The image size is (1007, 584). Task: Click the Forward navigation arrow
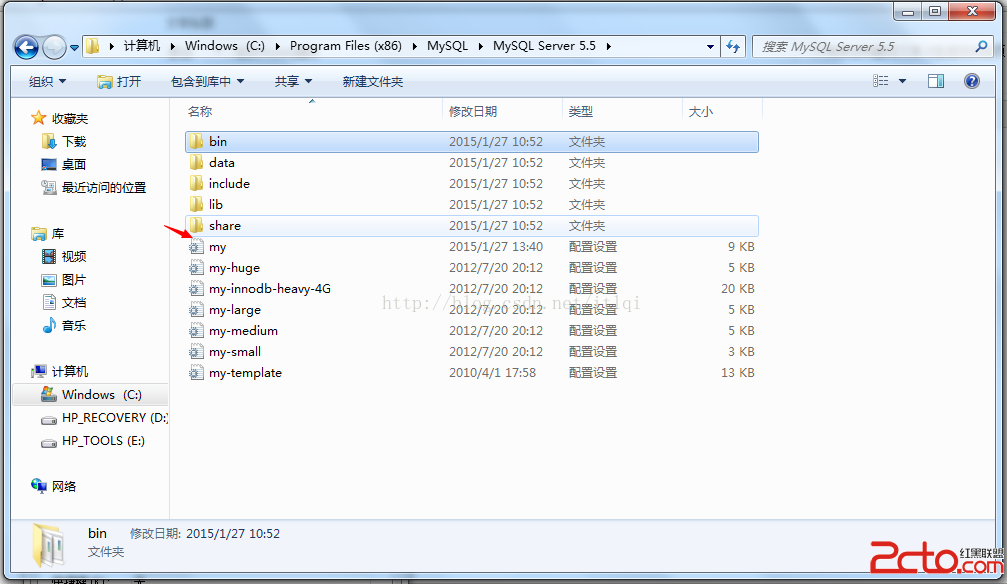click(54, 47)
